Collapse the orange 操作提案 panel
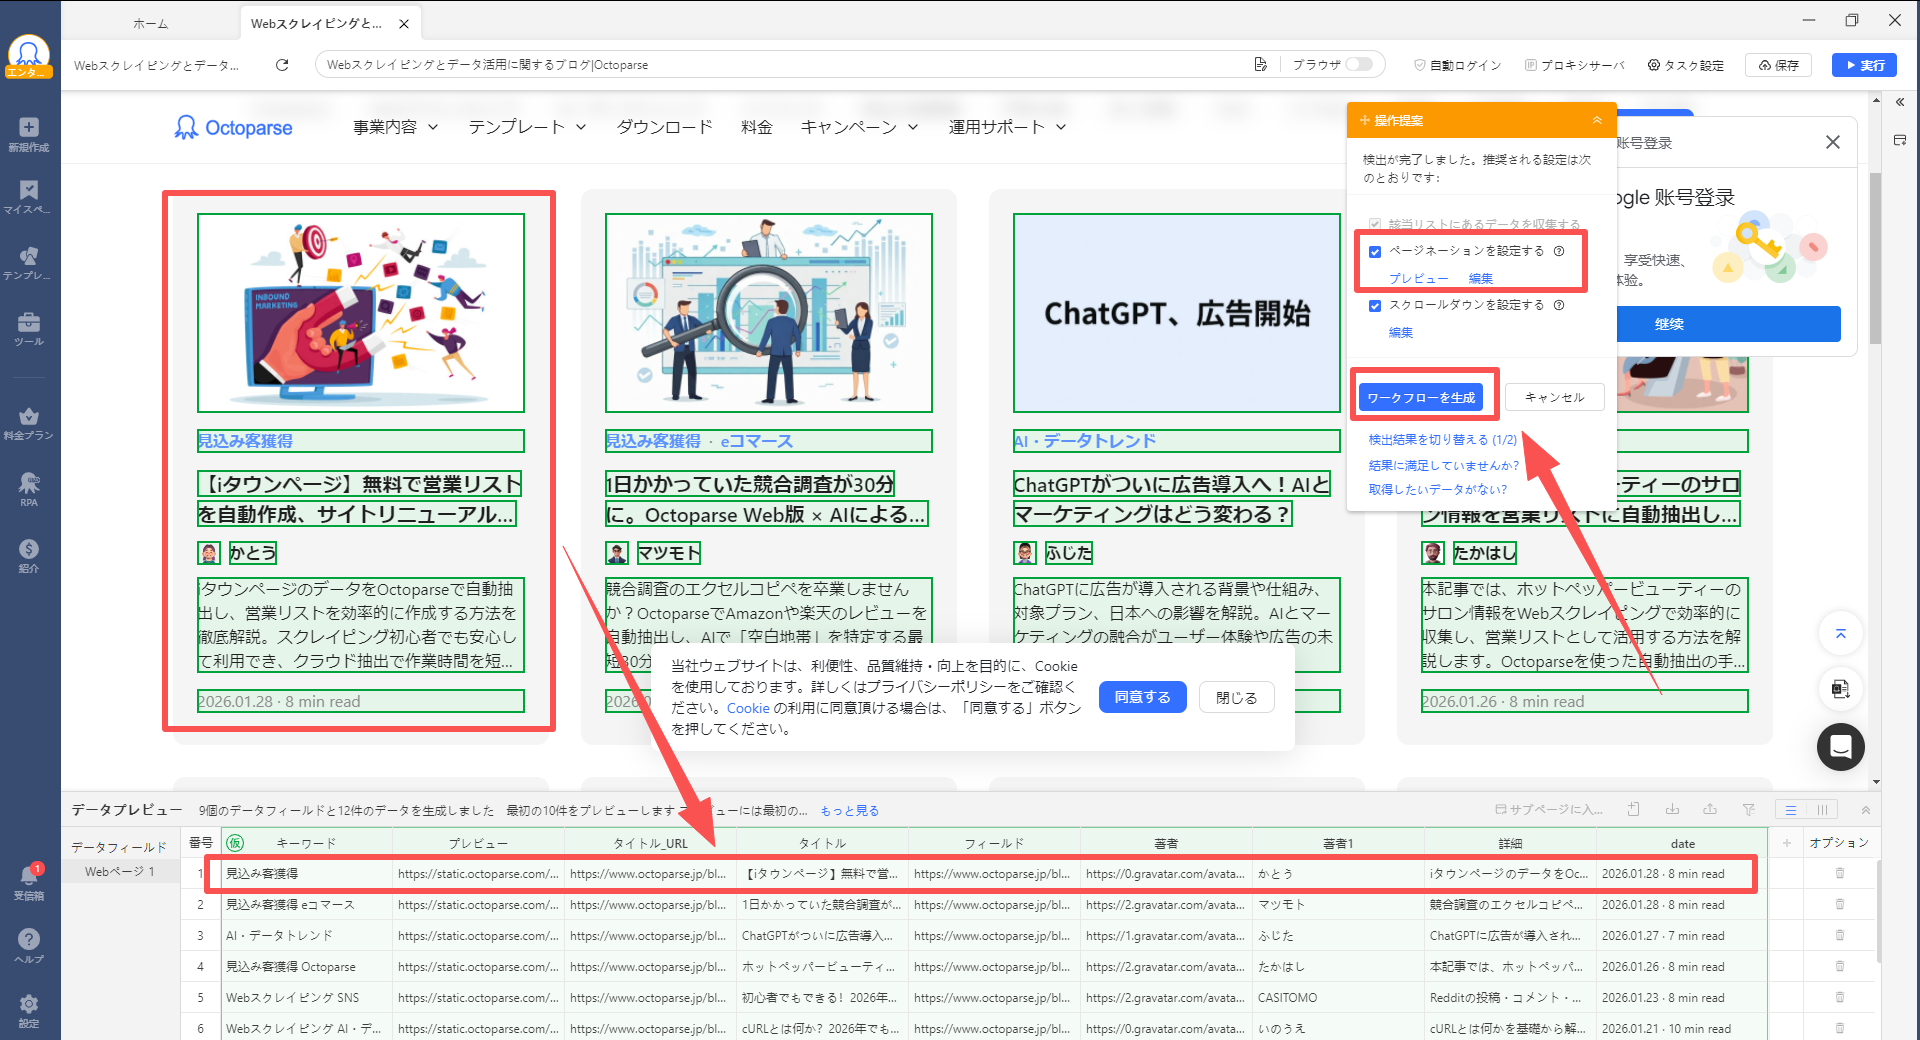The width and height of the screenshot is (1920, 1040). coord(1597,119)
